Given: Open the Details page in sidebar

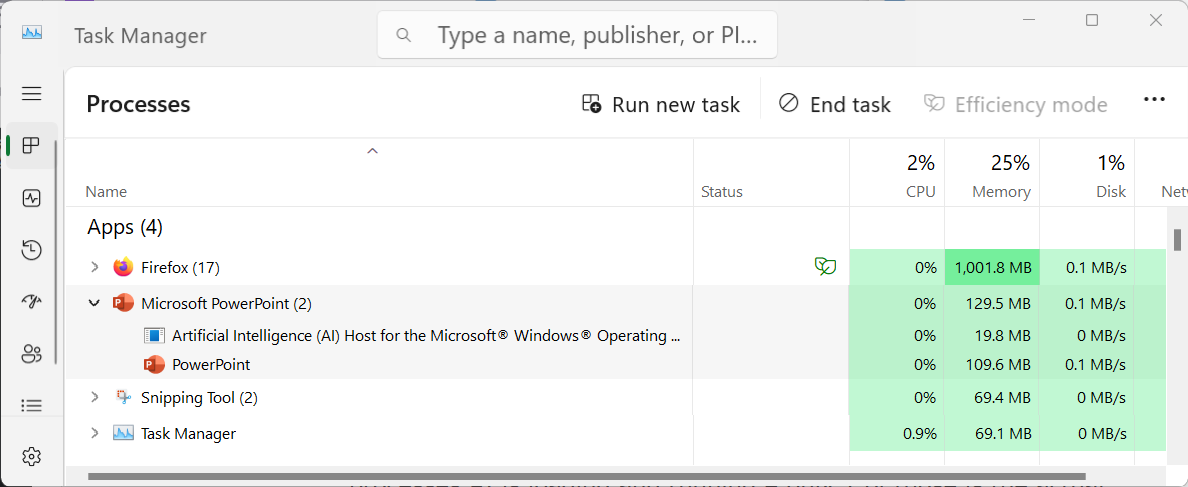Looking at the screenshot, I should [x=31, y=405].
